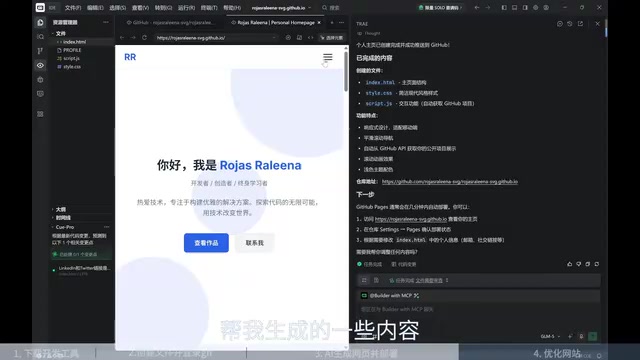This screenshot has height=360, width=640.
Task: Open Cue-Pro section more options
Action: 107,227
